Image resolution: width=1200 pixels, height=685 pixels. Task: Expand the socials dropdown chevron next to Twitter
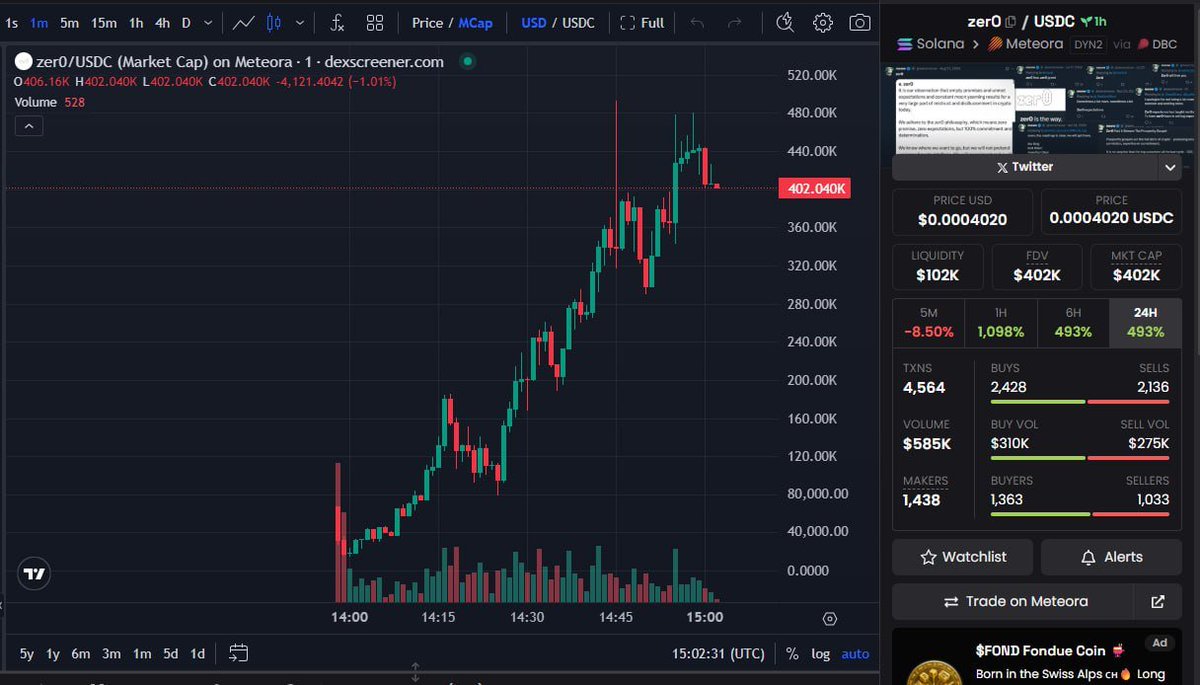tap(1170, 168)
